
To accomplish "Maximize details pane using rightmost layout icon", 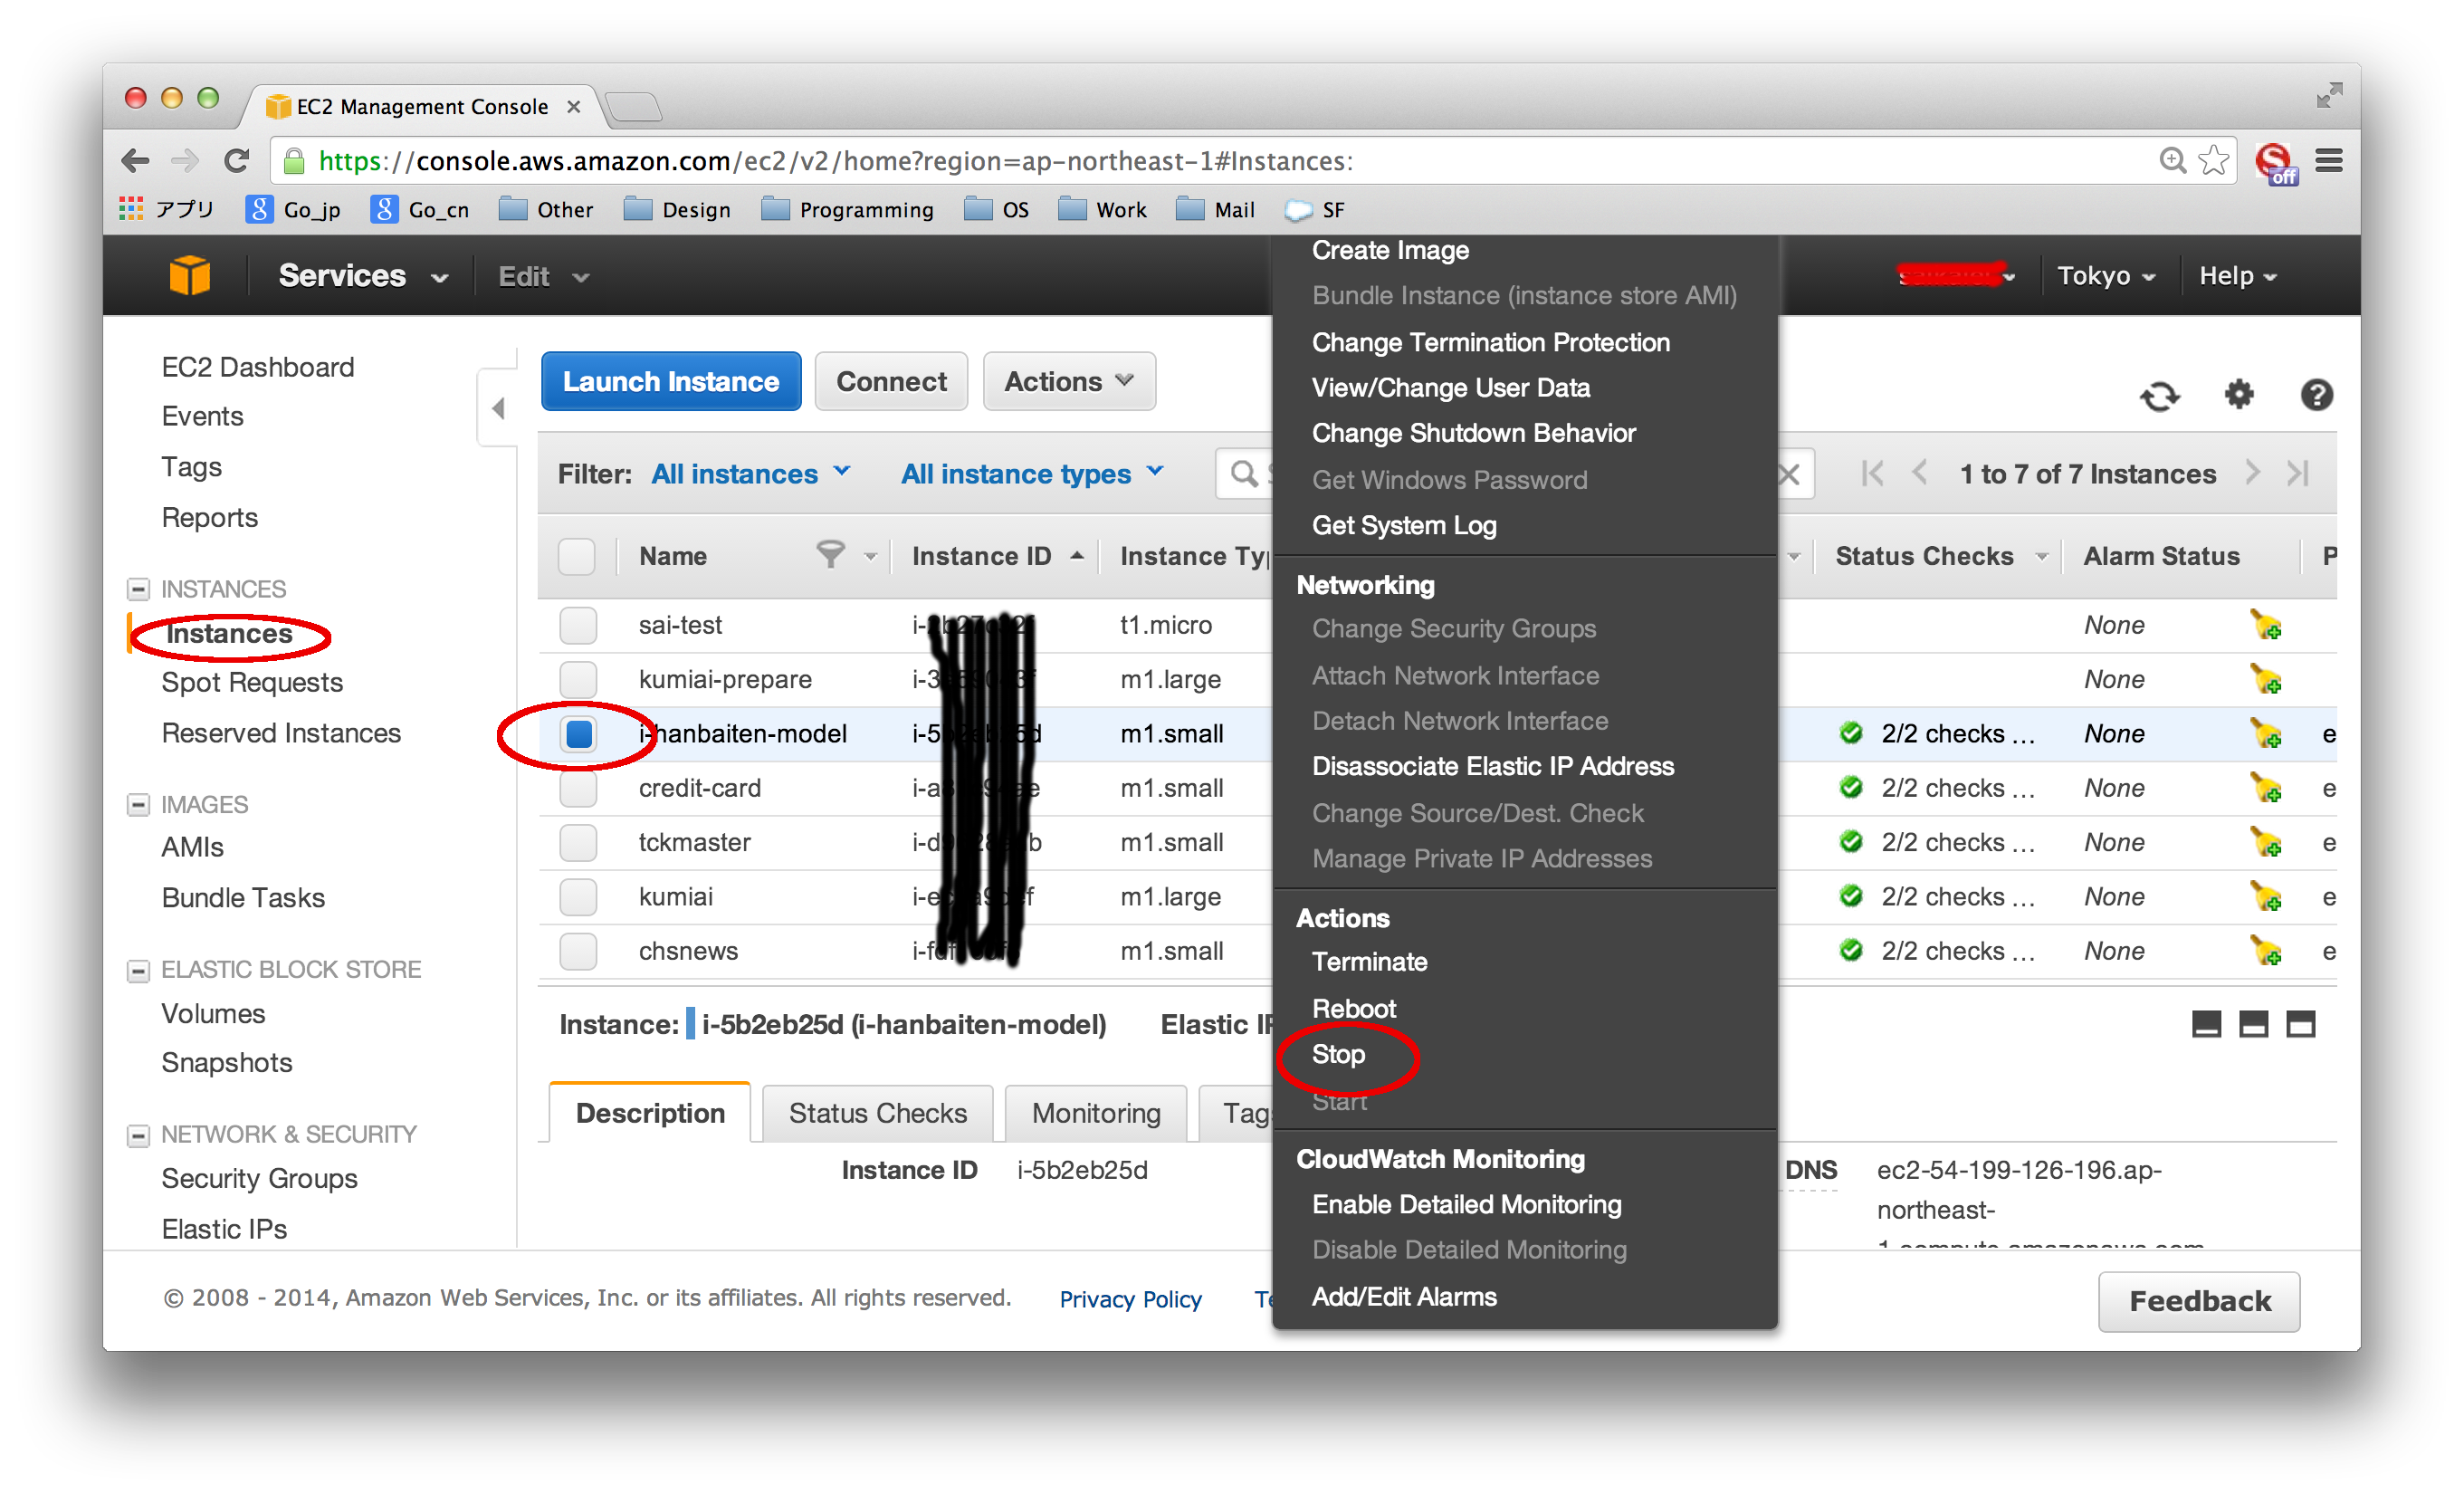I will pyautogui.click(x=2300, y=1024).
